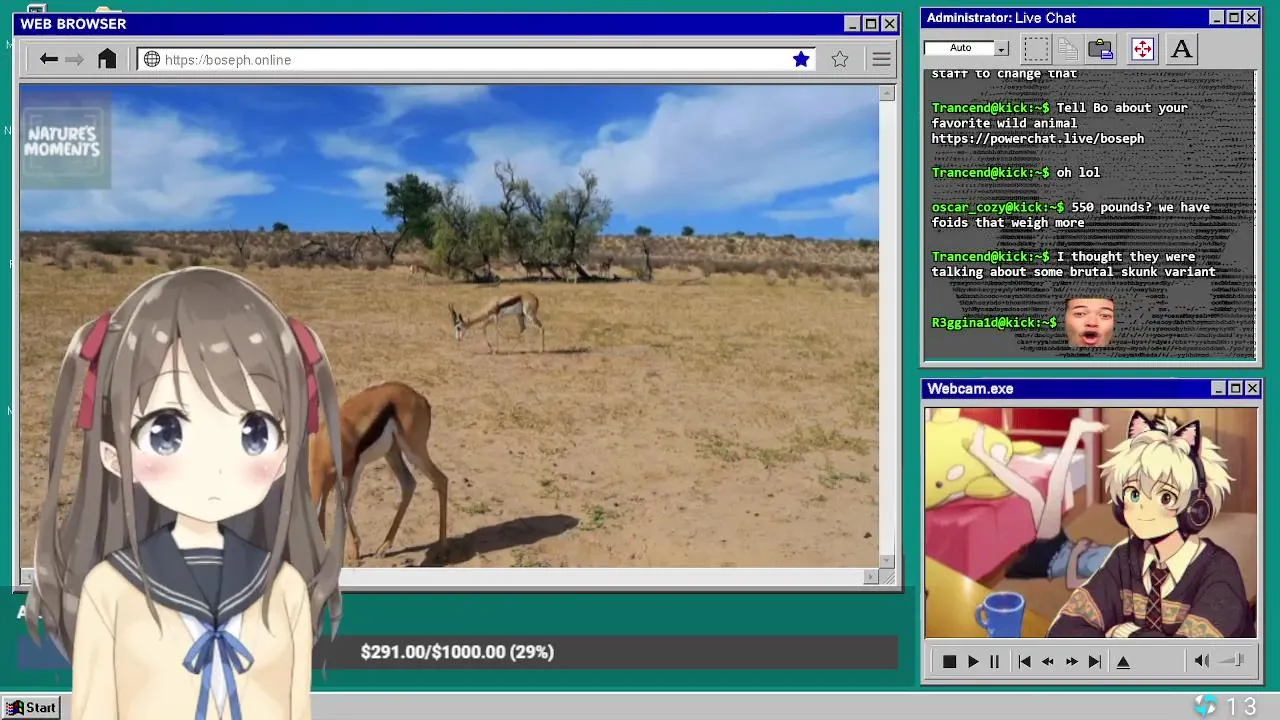Viewport: 1280px width, 720px height.
Task: Click the "brutal skunk variant" chat message
Action: pos(1073,264)
